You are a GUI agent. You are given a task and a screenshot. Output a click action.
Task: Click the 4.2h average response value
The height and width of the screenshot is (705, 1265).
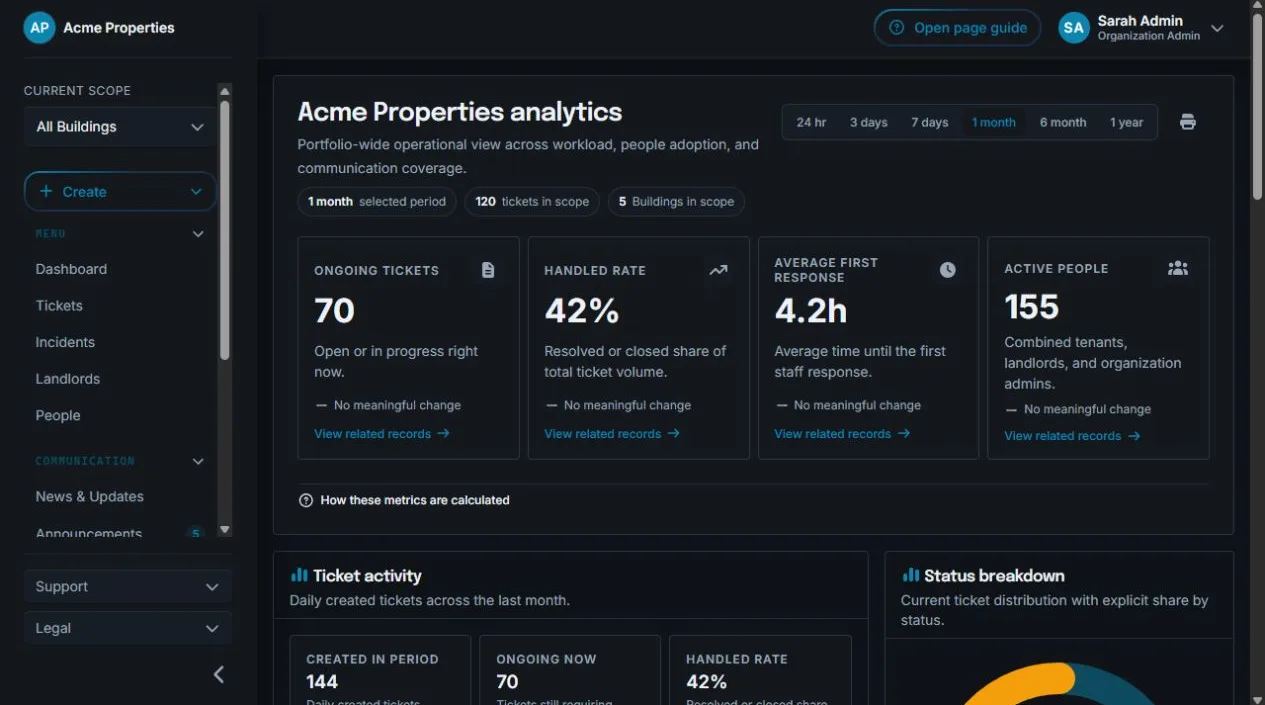click(810, 311)
